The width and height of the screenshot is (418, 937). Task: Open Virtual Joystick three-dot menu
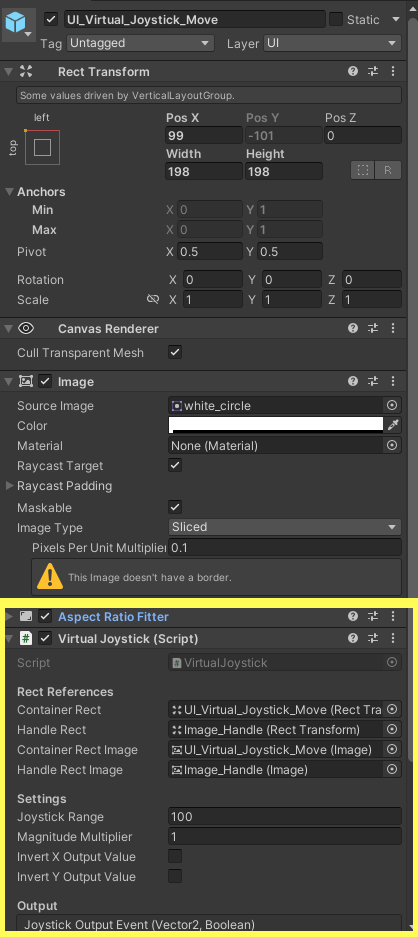[393, 638]
